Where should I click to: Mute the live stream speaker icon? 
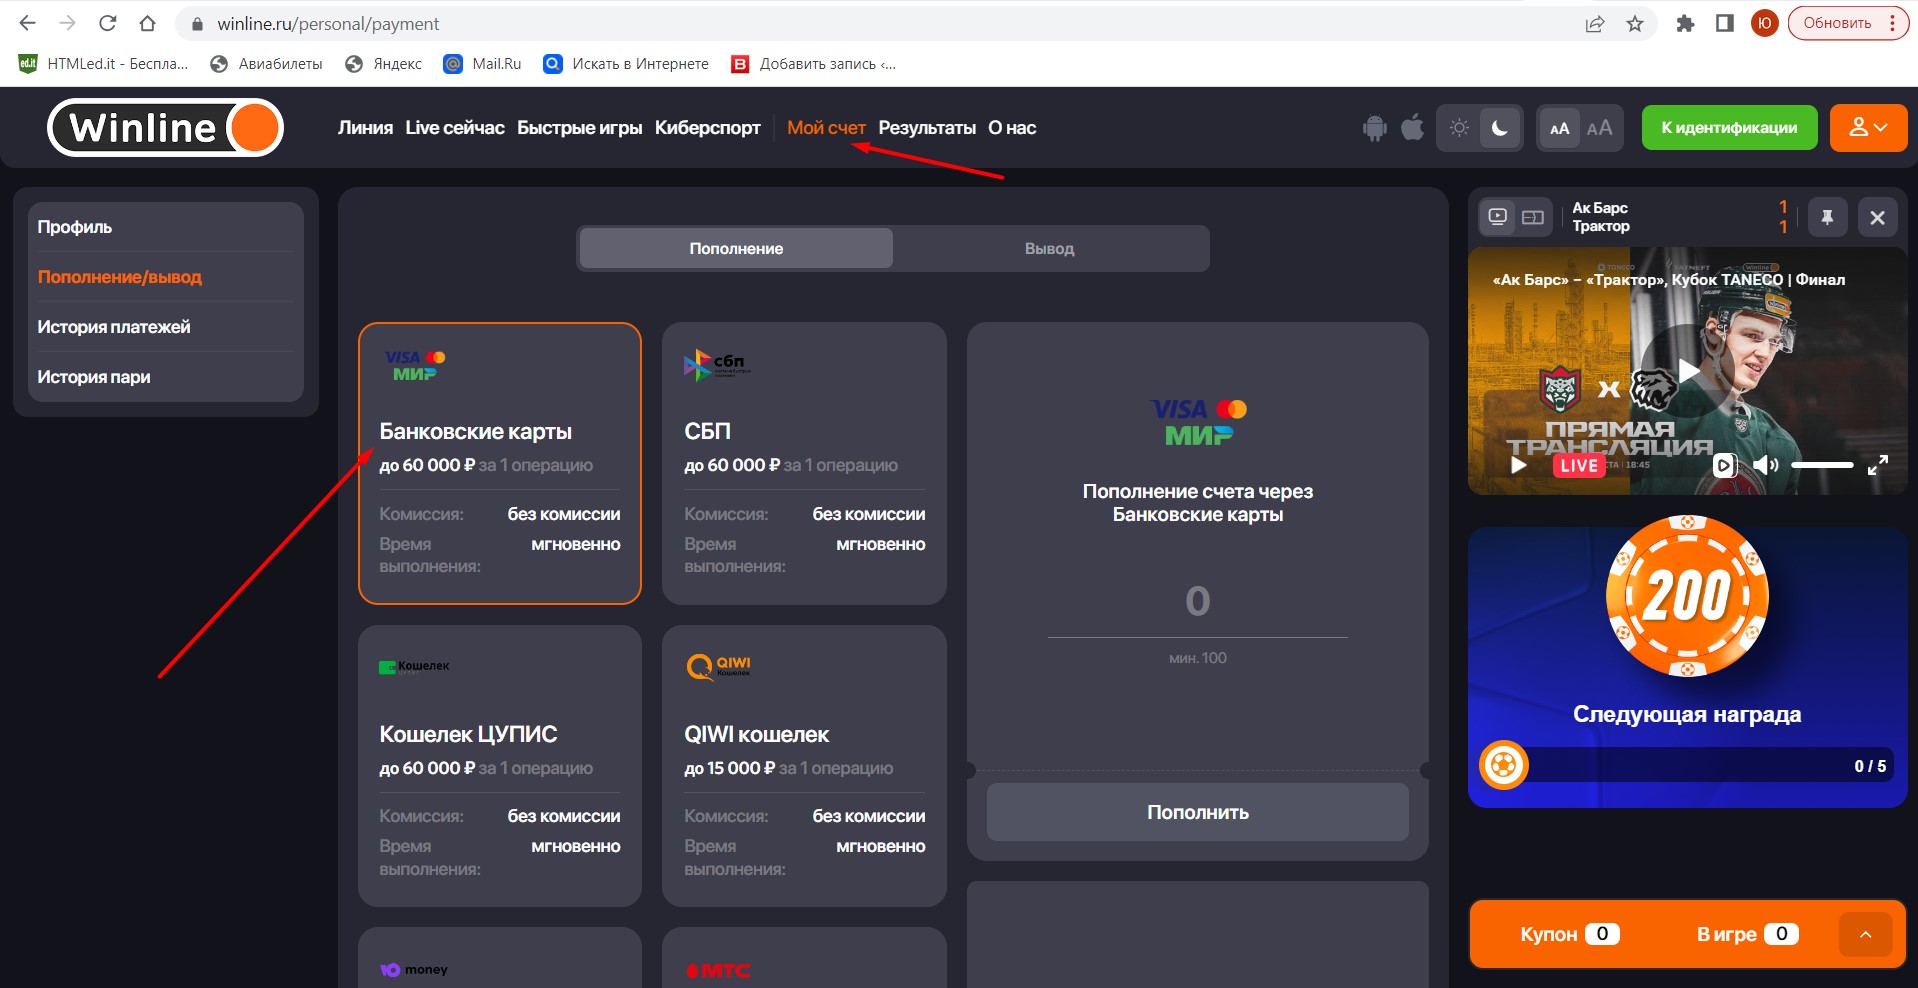tap(1765, 465)
